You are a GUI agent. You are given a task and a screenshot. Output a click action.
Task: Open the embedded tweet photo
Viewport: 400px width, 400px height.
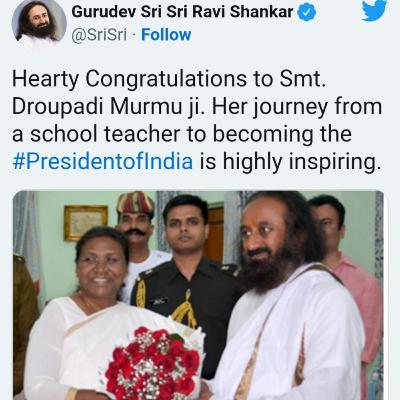198,295
